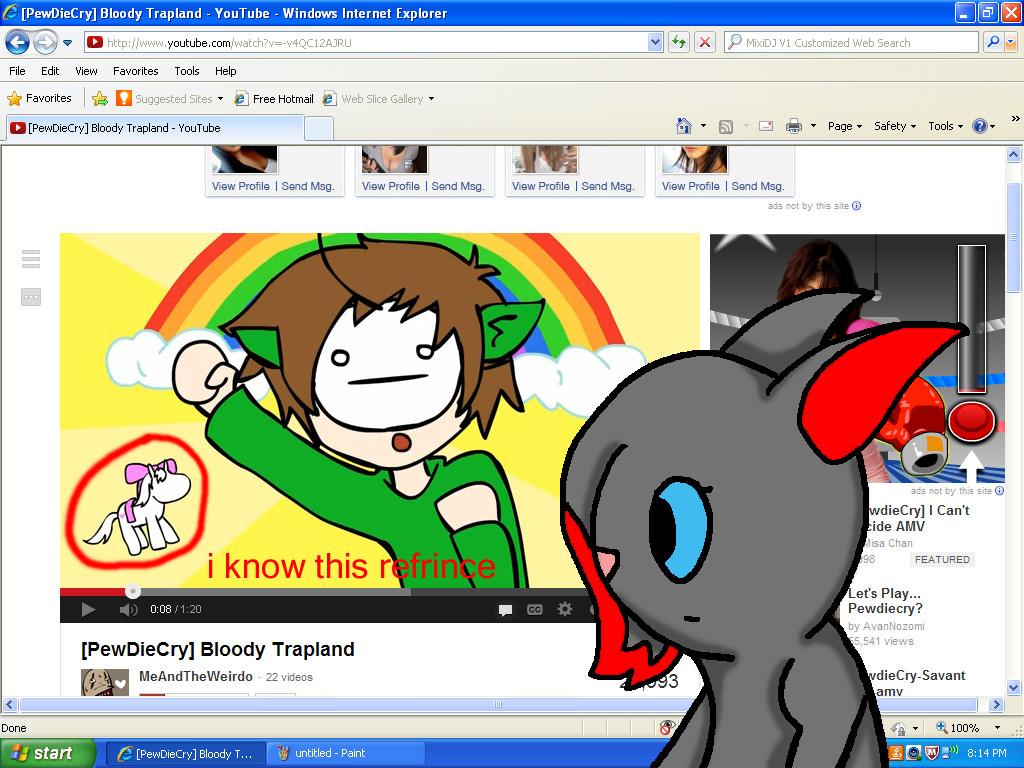
Task: Open the video player settings gear
Action: (x=565, y=609)
